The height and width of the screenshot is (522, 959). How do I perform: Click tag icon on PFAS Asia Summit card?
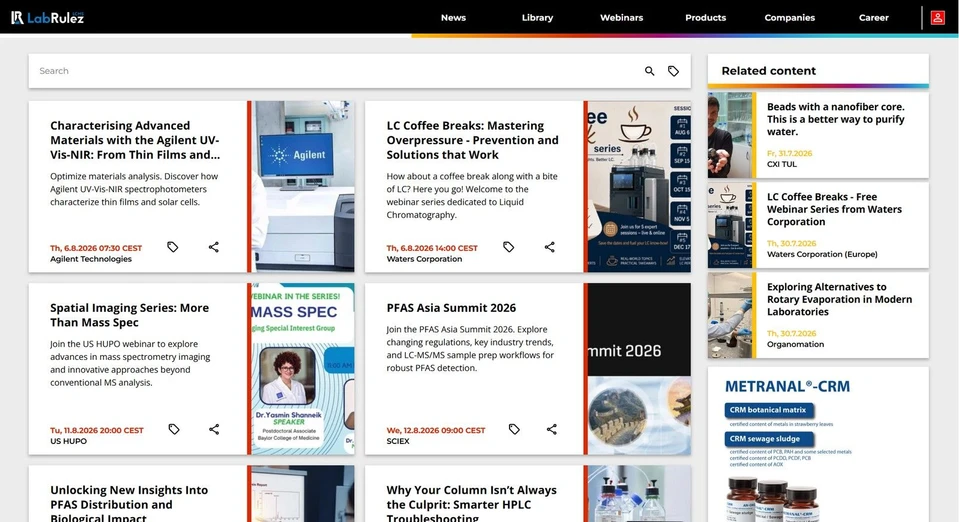coord(514,429)
